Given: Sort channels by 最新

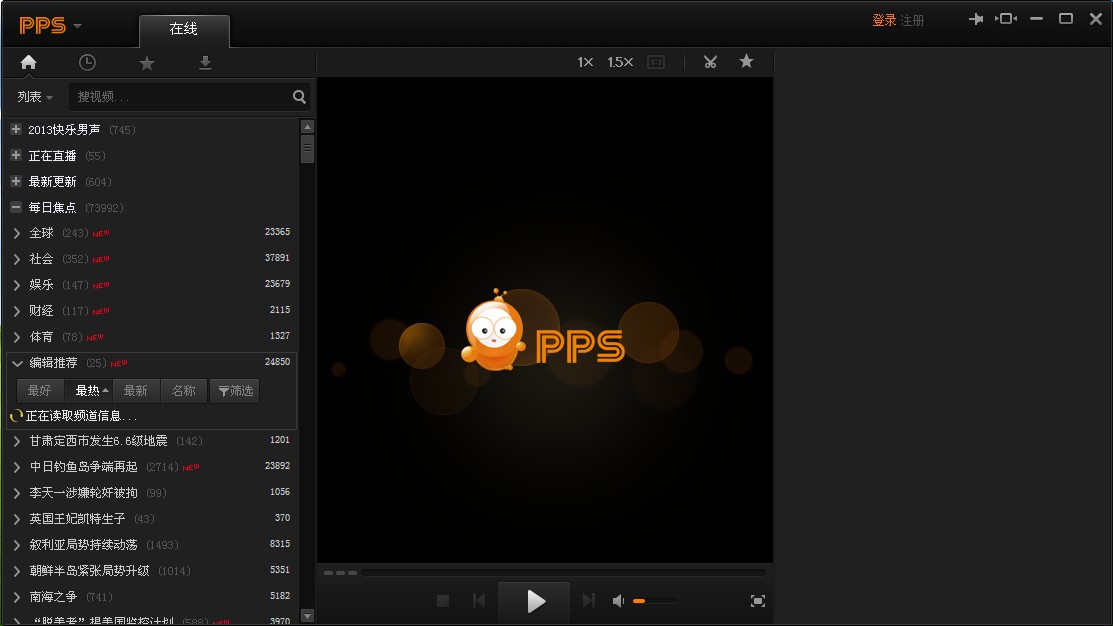Looking at the screenshot, I should pos(136,391).
